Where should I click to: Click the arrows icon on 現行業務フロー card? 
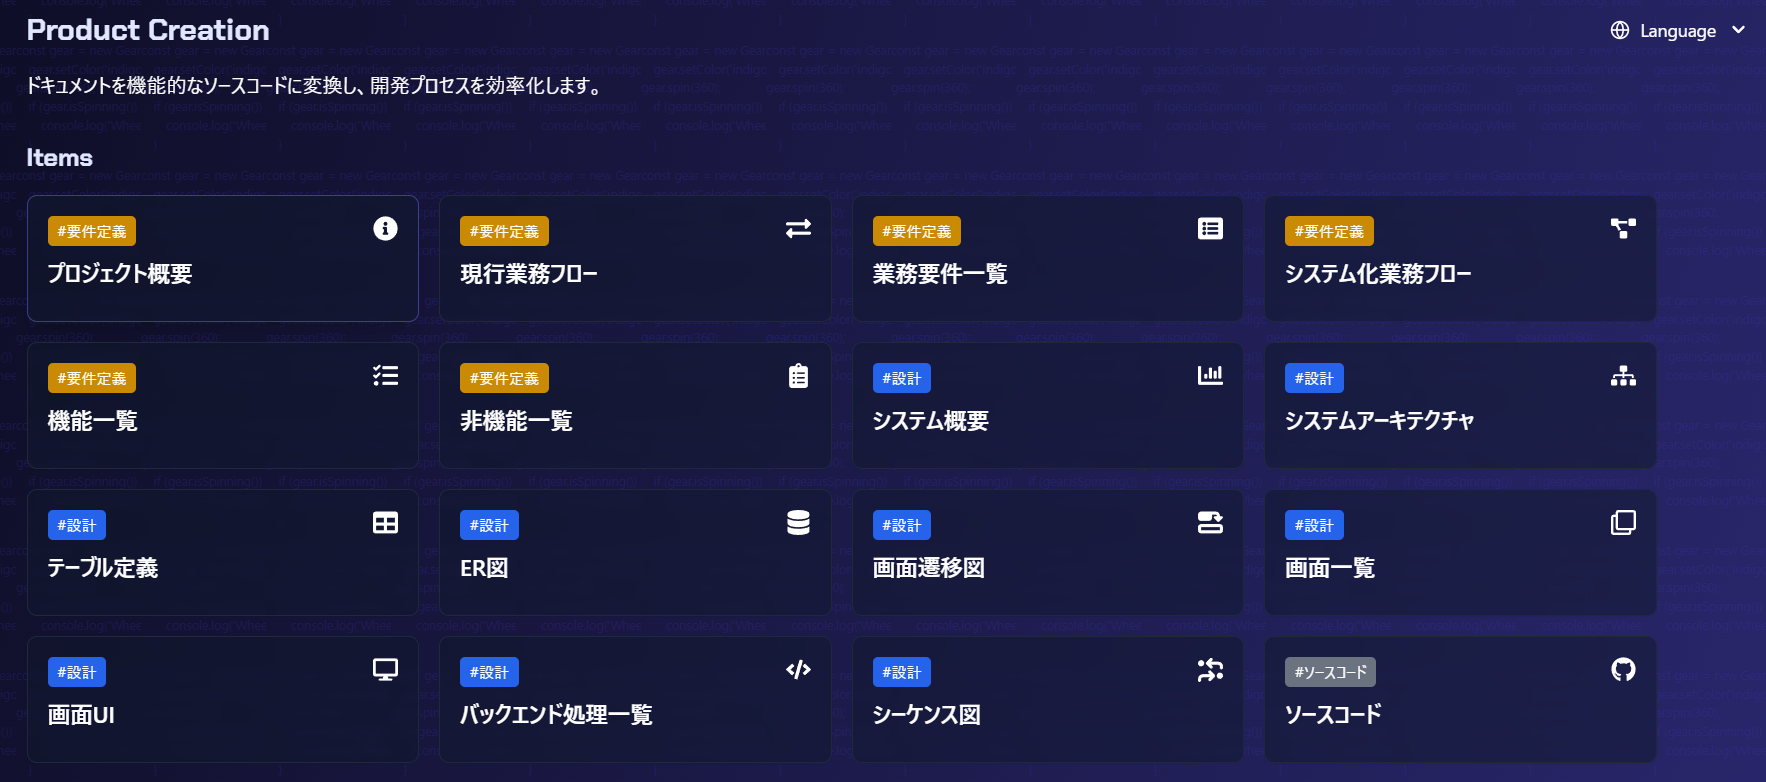point(798,229)
